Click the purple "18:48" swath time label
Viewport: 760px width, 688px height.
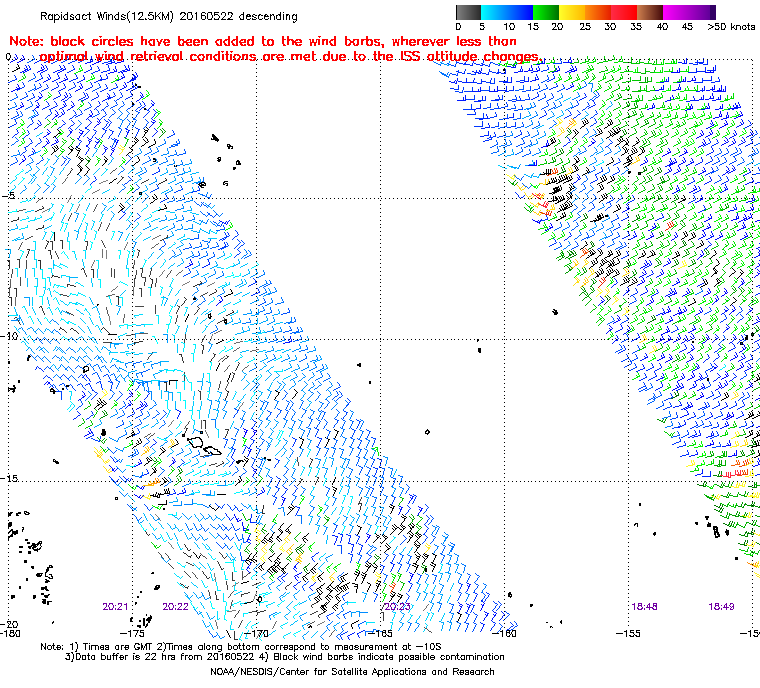pos(644,607)
